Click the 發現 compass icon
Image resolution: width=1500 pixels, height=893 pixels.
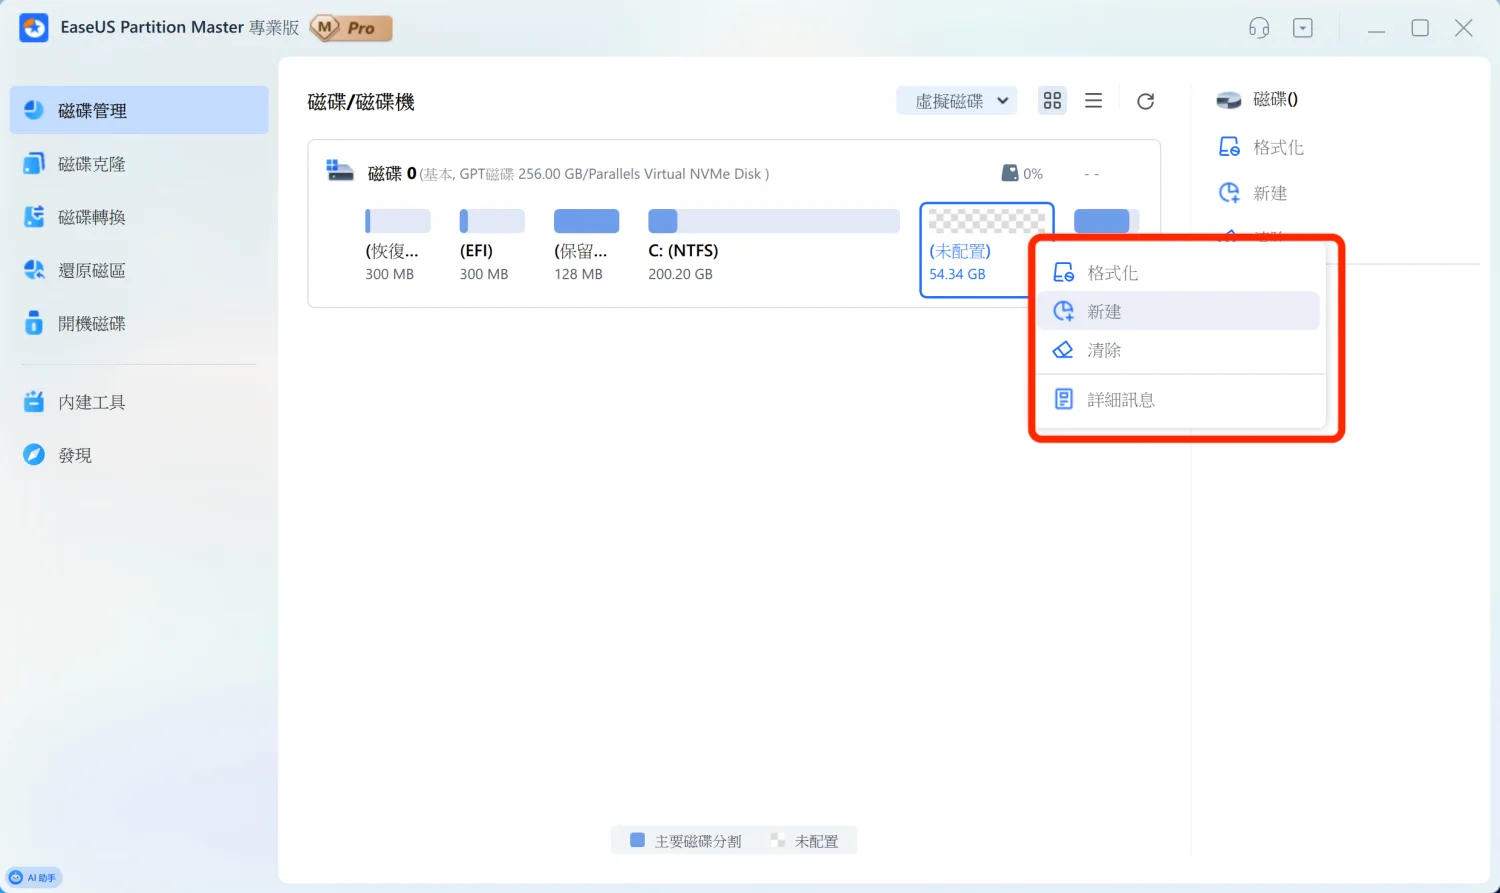coord(34,454)
